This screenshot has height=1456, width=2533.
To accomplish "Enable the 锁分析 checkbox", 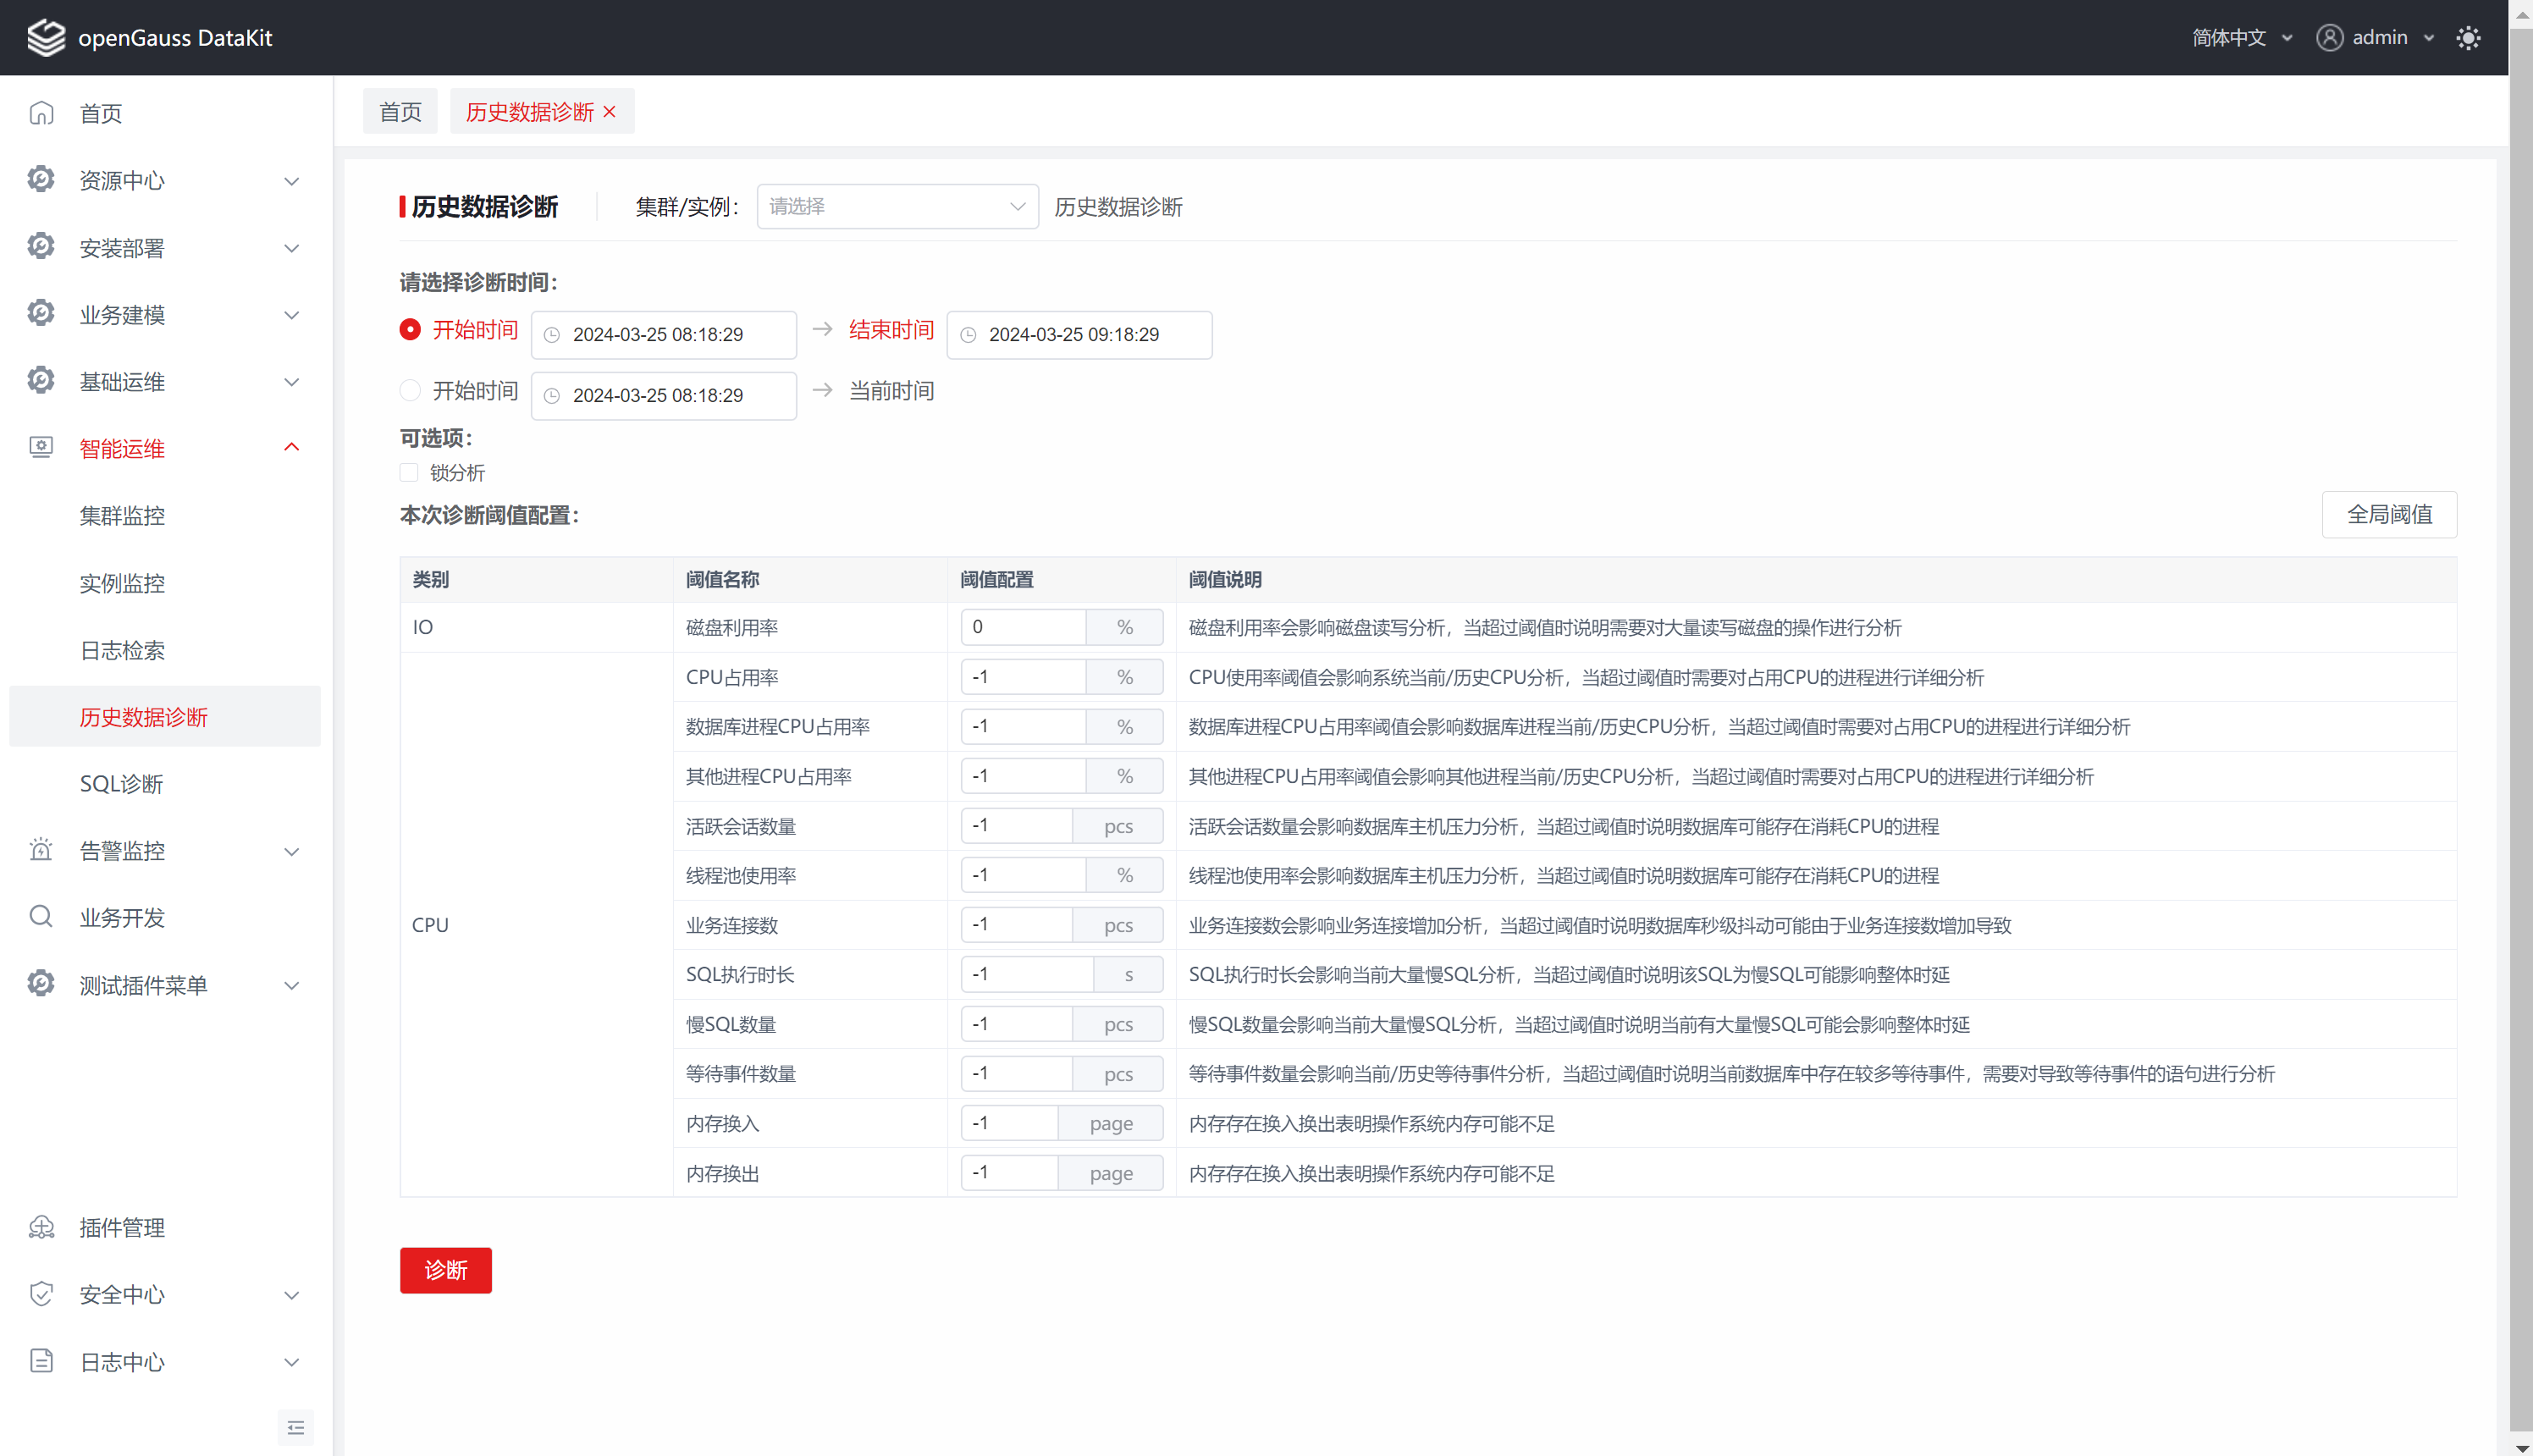I will (409, 473).
